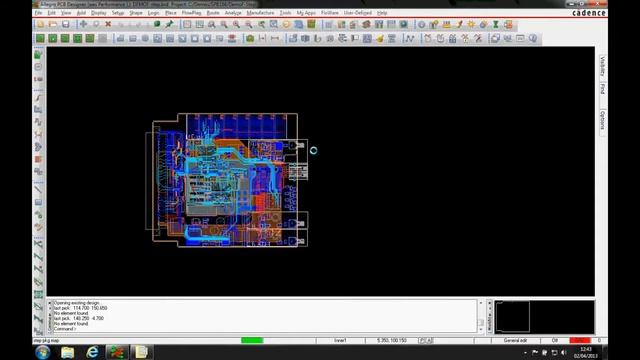Click the yellow broom cleanup icon
The height and width of the screenshot is (360, 640).
380,38
